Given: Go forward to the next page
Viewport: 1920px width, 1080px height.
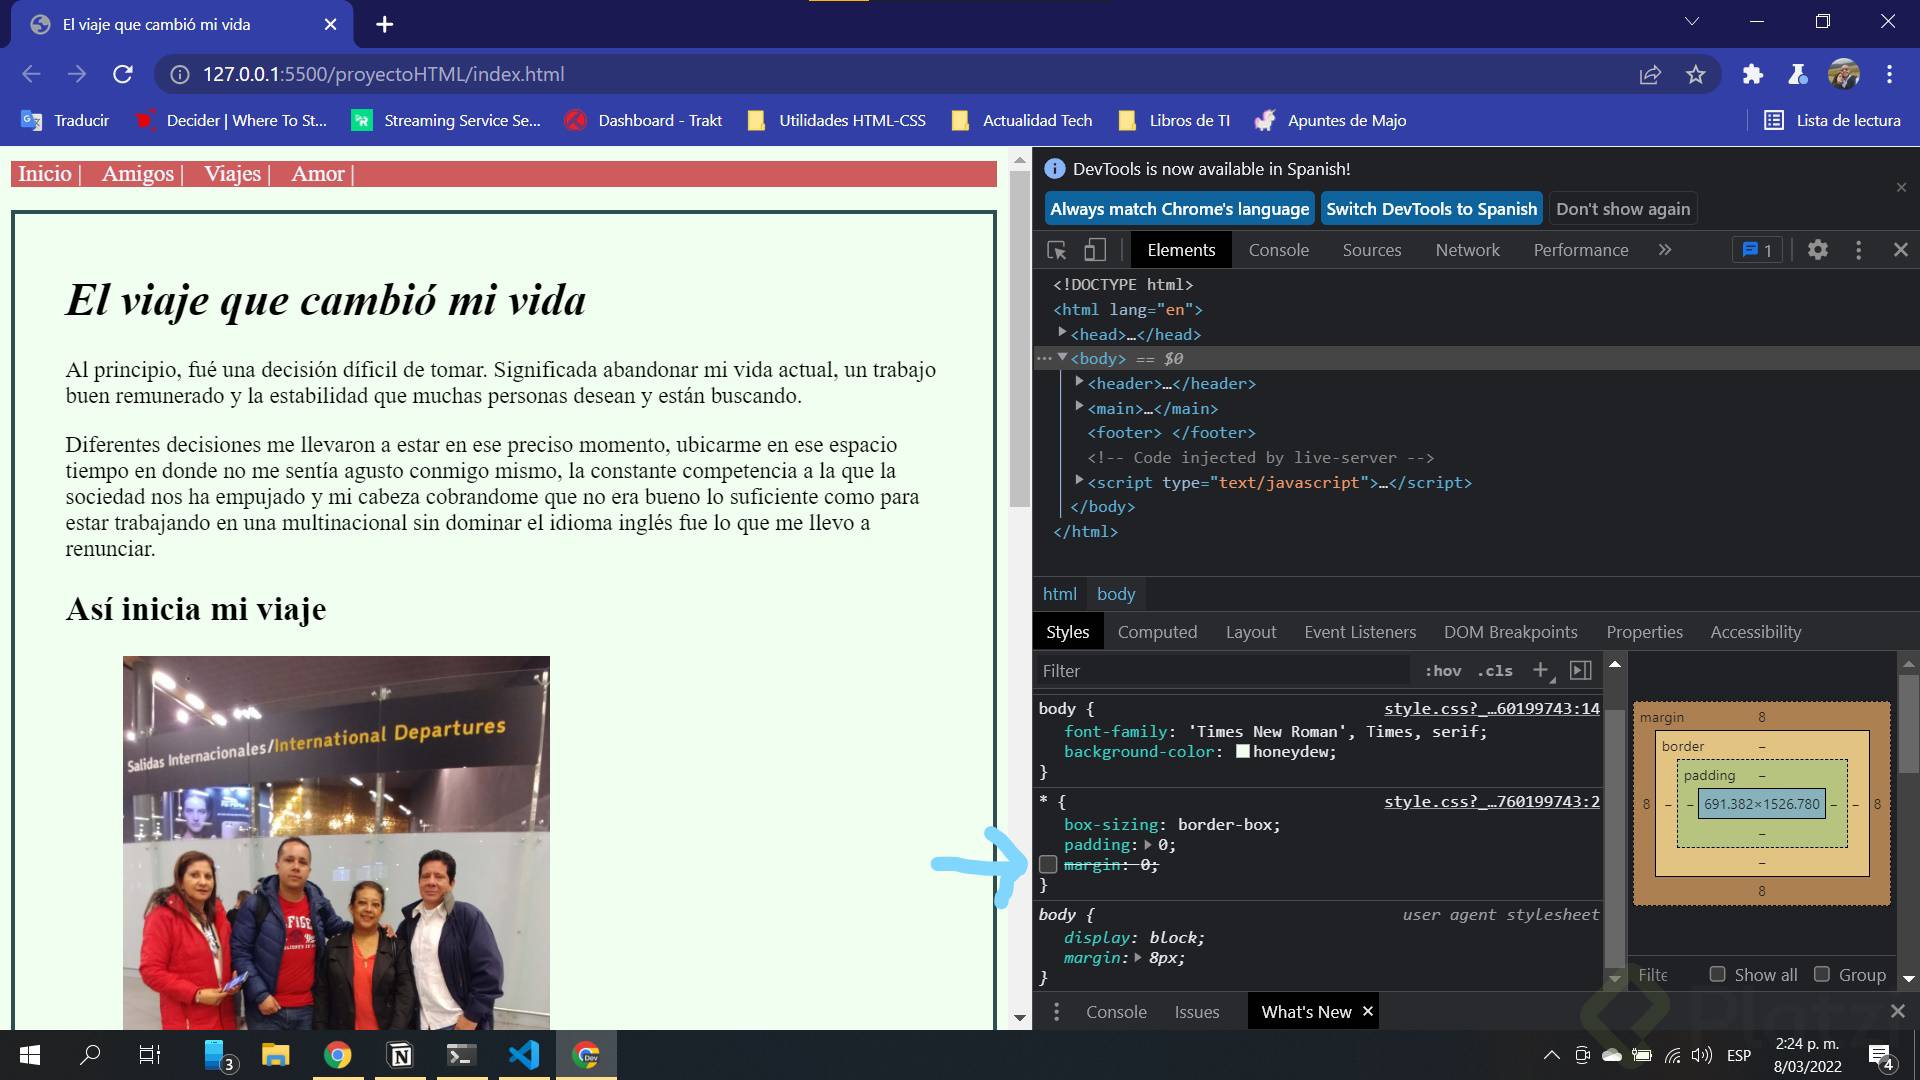Looking at the screenshot, I should pyautogui.click(x=77, y=74).
